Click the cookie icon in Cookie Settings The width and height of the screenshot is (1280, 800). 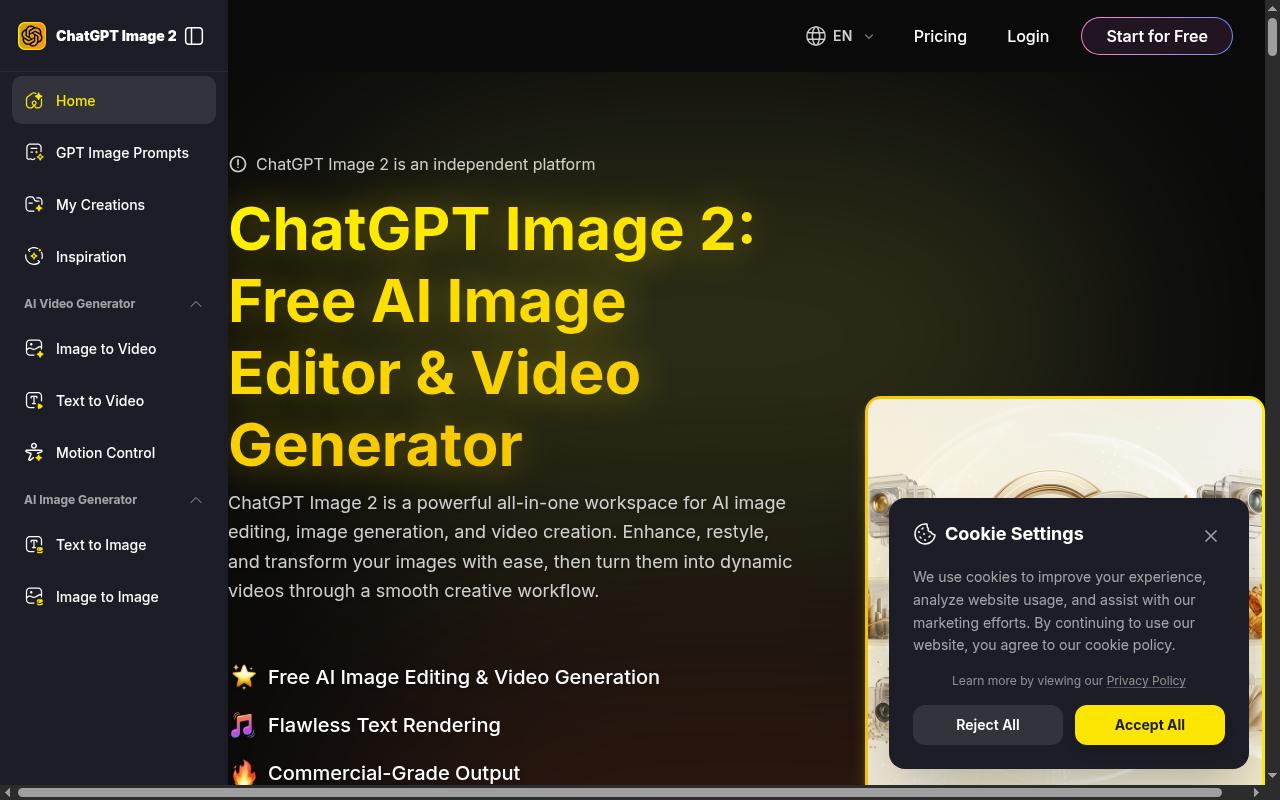(925, 534)
